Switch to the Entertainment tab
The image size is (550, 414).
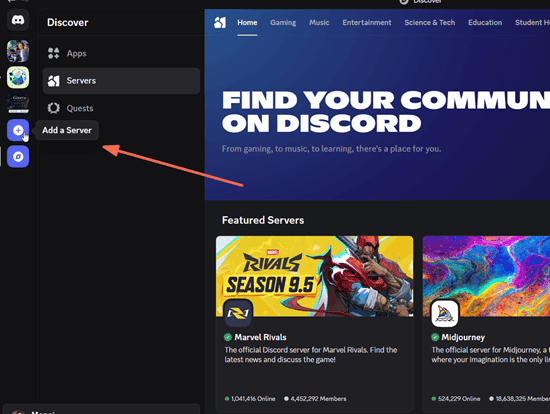coord(367,22)
